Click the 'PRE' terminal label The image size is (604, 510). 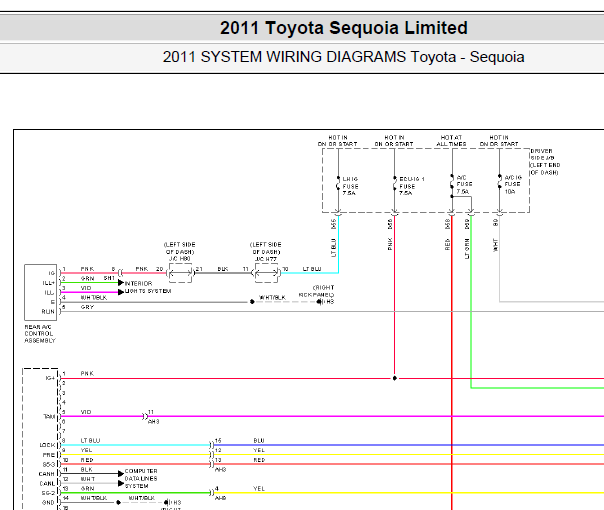click(49, 455)
